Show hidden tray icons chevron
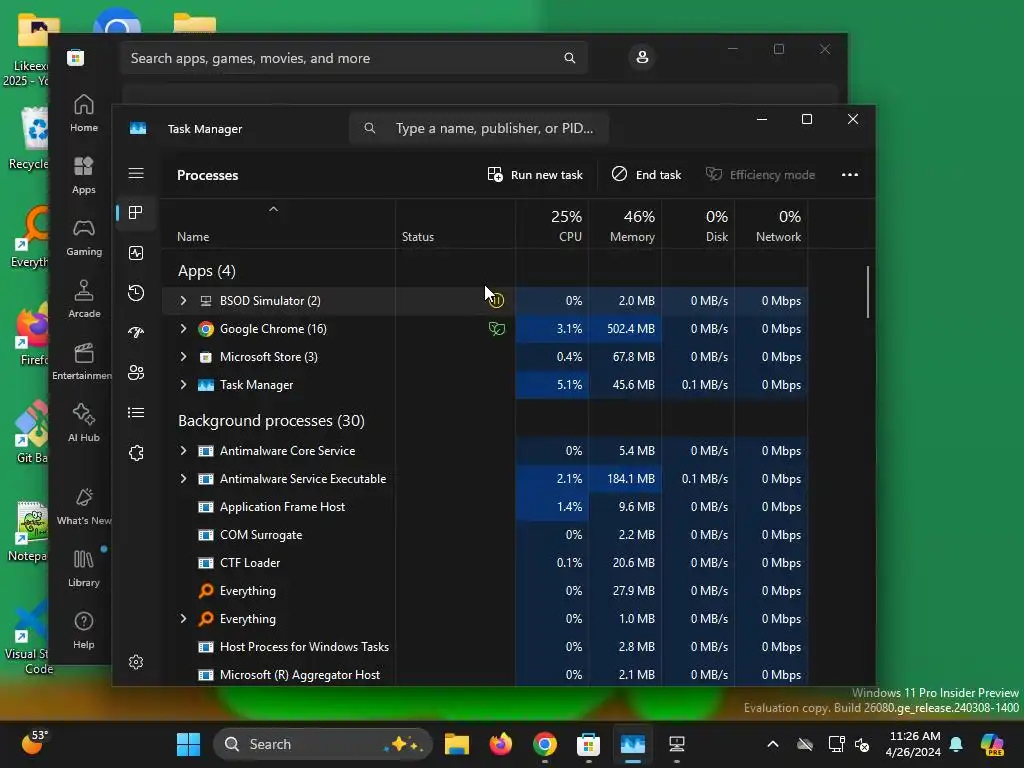The width and height of the screenshot is (1024, 768). pyautogui.click(x=773, y=744)
